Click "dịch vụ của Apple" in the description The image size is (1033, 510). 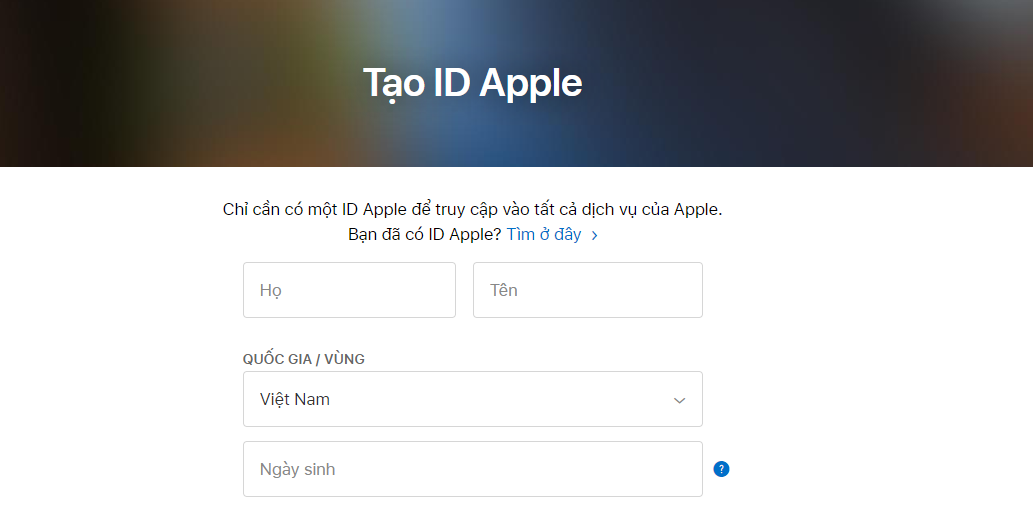654,209
